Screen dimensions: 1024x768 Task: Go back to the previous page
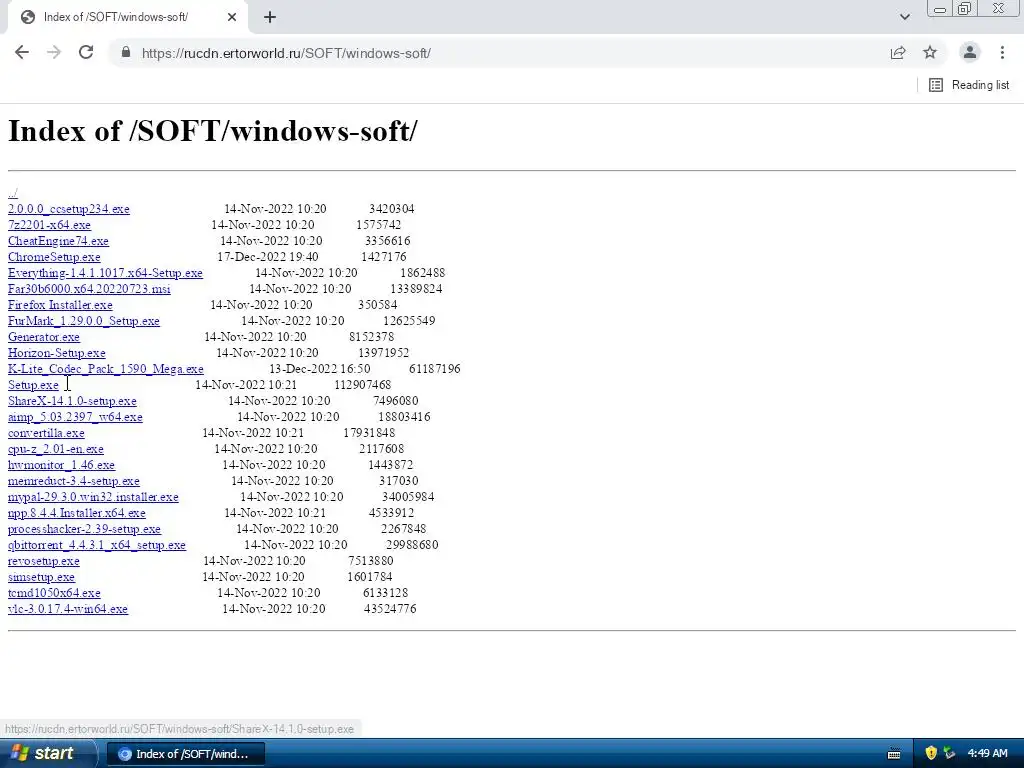point(22,53)
